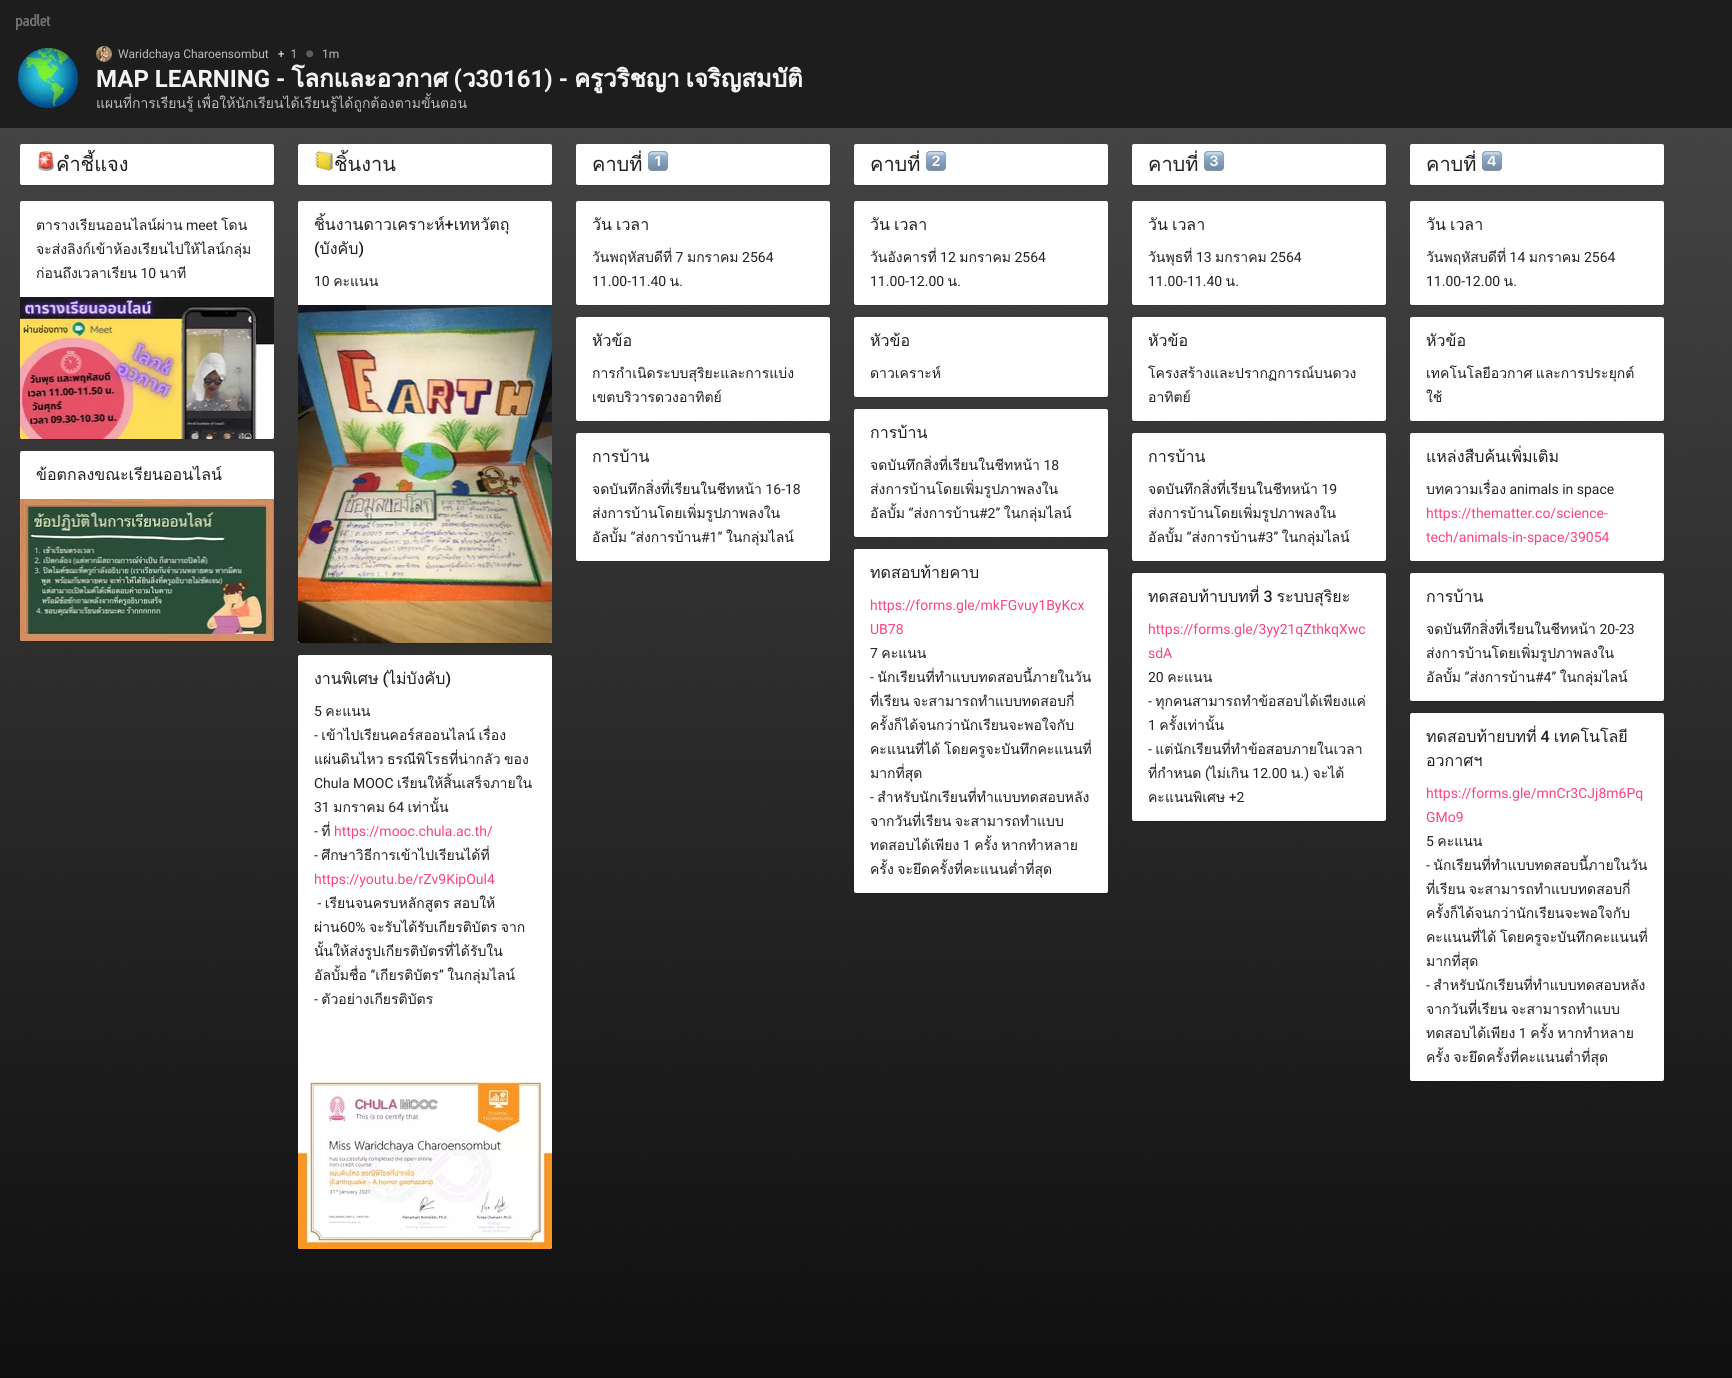Select the คำชี้แจง column header

(146, 163)
